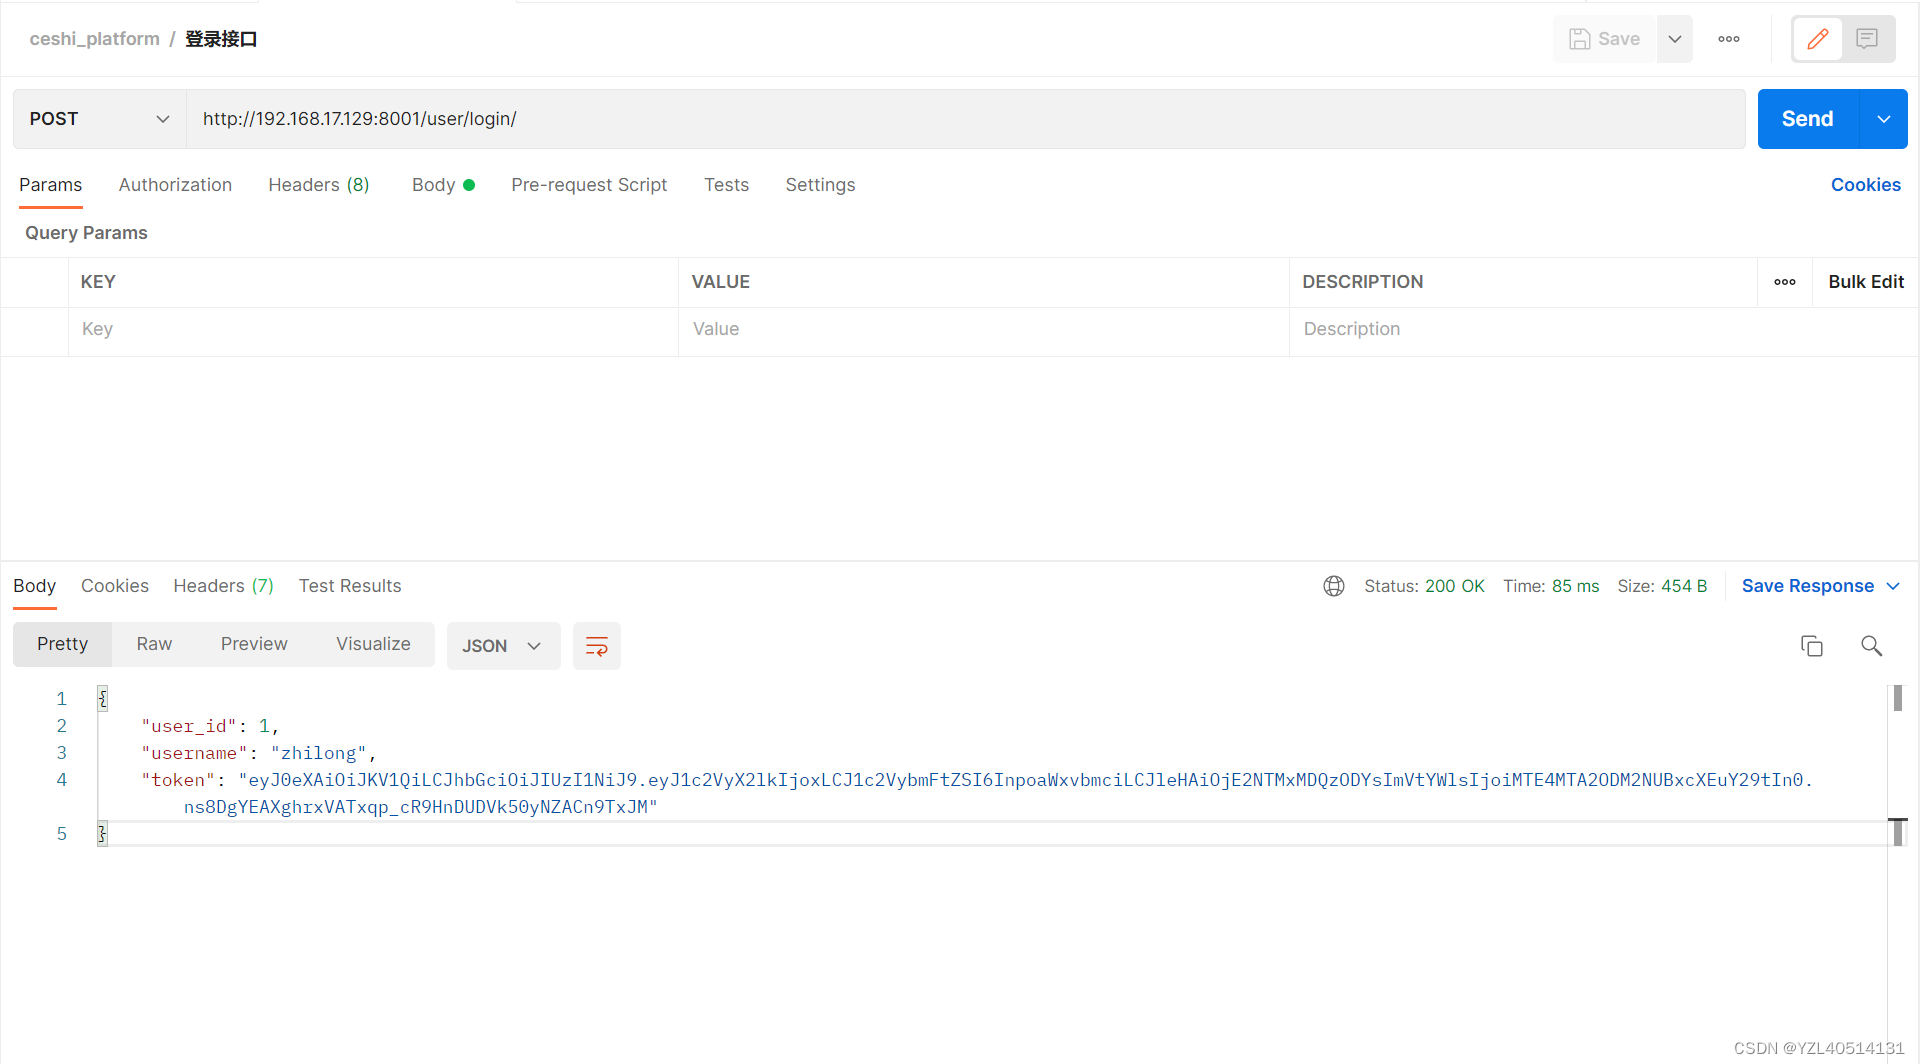Viewport: 1920px width, 1064px height.
Task: Click the Value input cell
Action: [984, 330]
